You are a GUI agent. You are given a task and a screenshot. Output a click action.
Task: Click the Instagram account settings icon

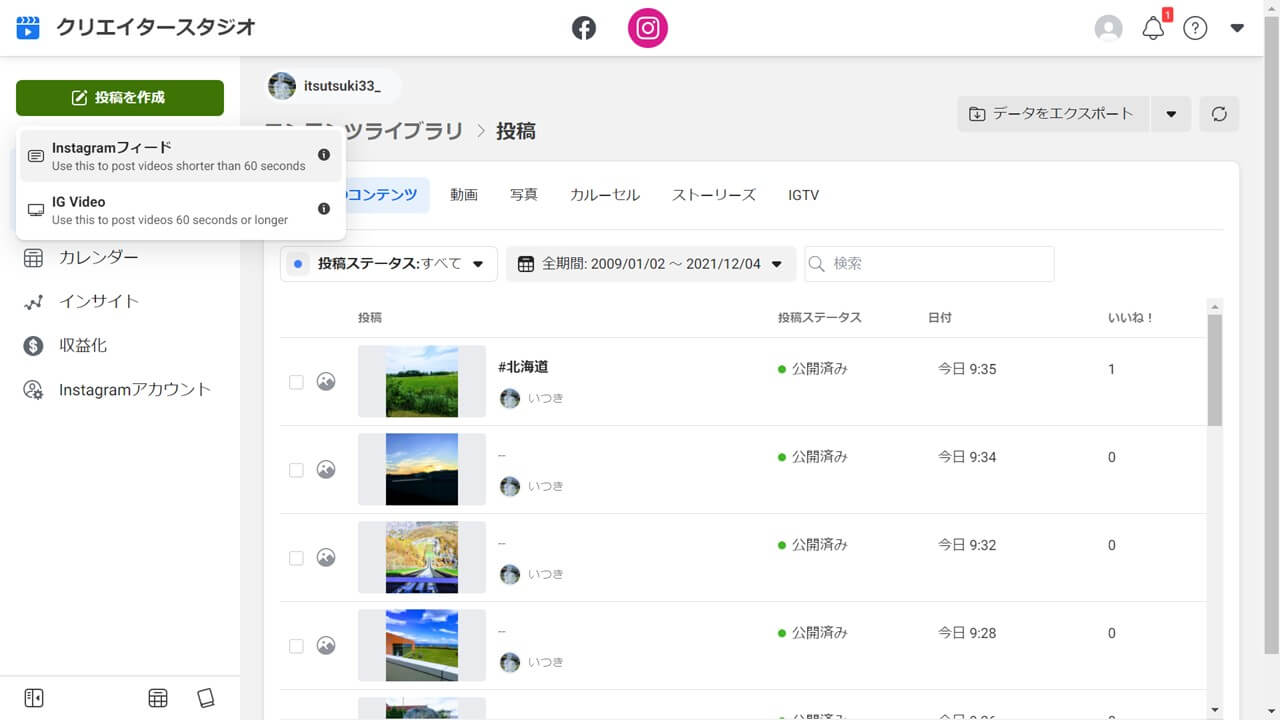(33, 389)
